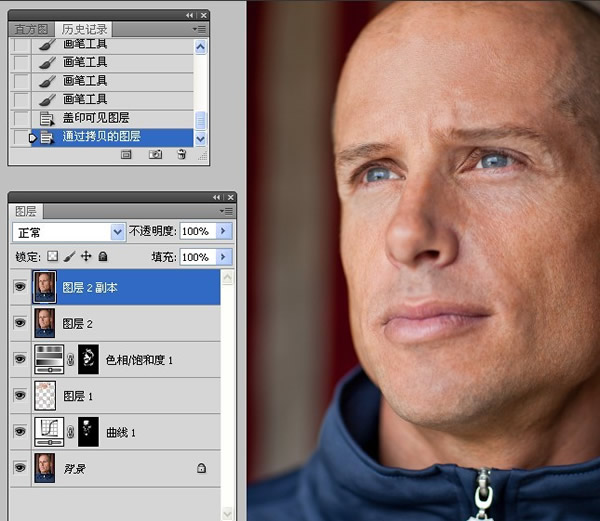Select the 历史记录 tab
600x521 pixels.
click(84, 29)
